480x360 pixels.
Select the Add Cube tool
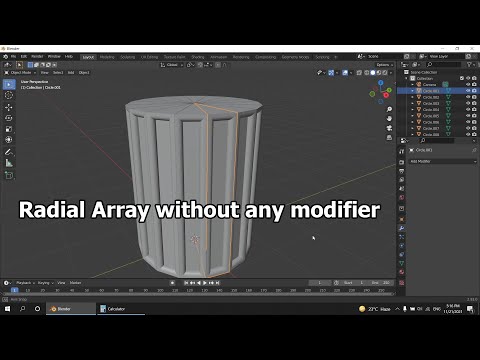9,175
